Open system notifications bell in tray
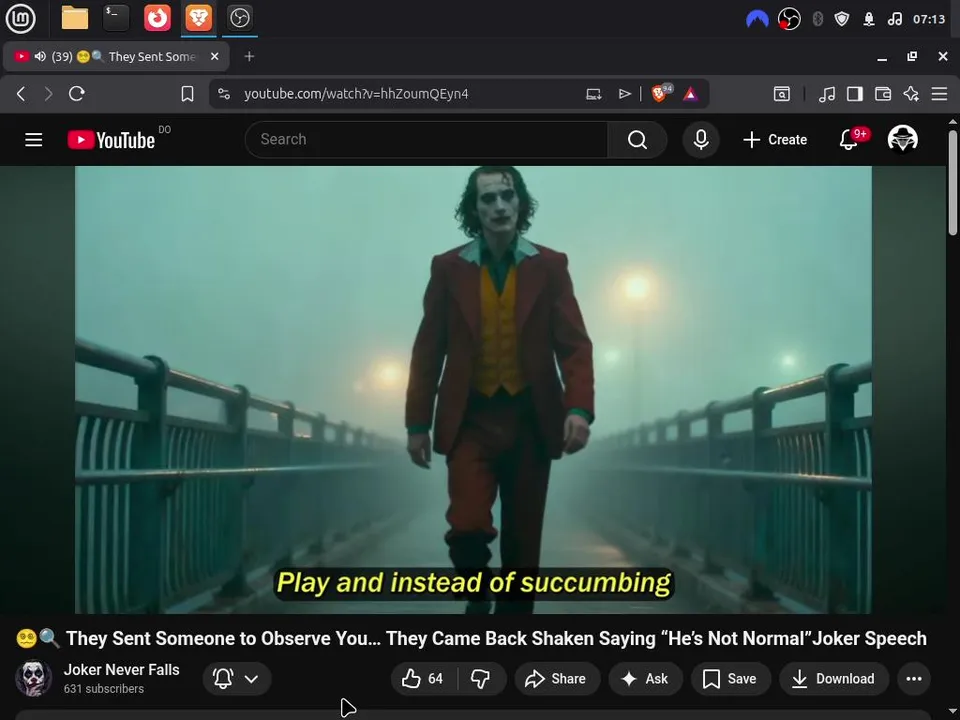960x720 pixels. pyautogui.click(x=869, y=19)
